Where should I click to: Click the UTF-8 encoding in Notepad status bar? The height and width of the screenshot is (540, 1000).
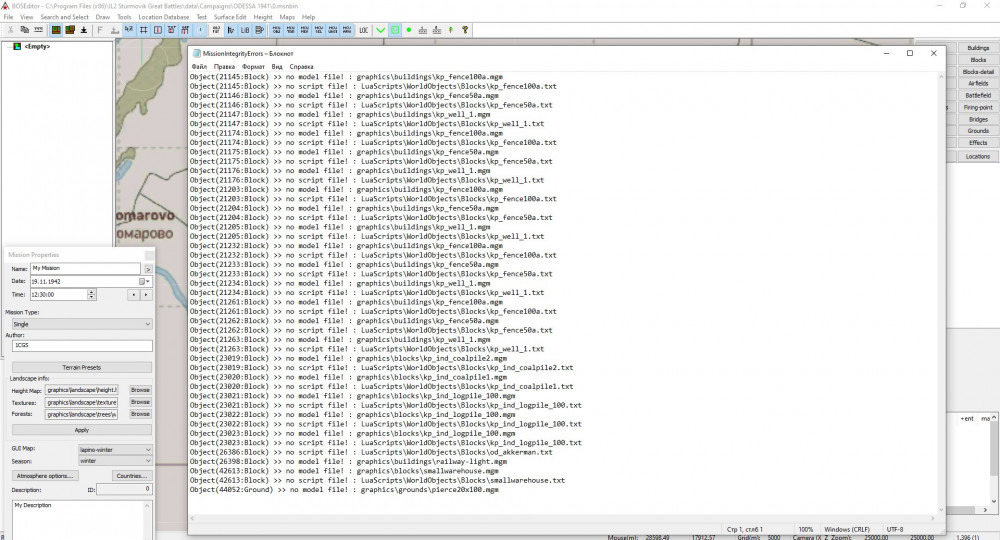[895, 529]
